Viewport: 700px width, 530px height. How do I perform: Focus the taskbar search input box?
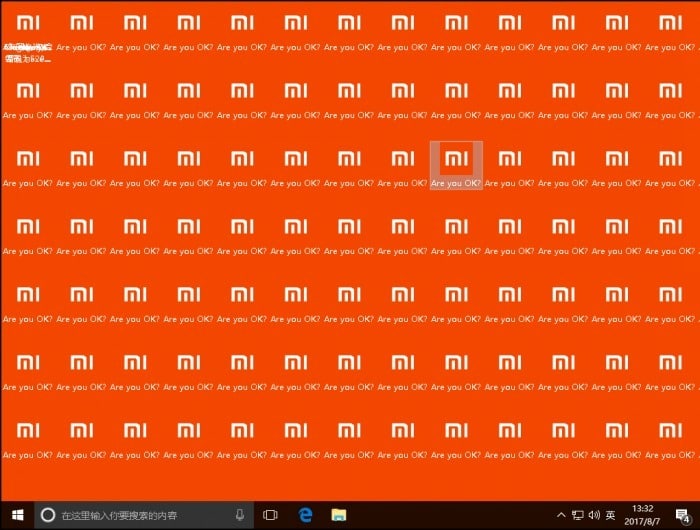[140, 515]
